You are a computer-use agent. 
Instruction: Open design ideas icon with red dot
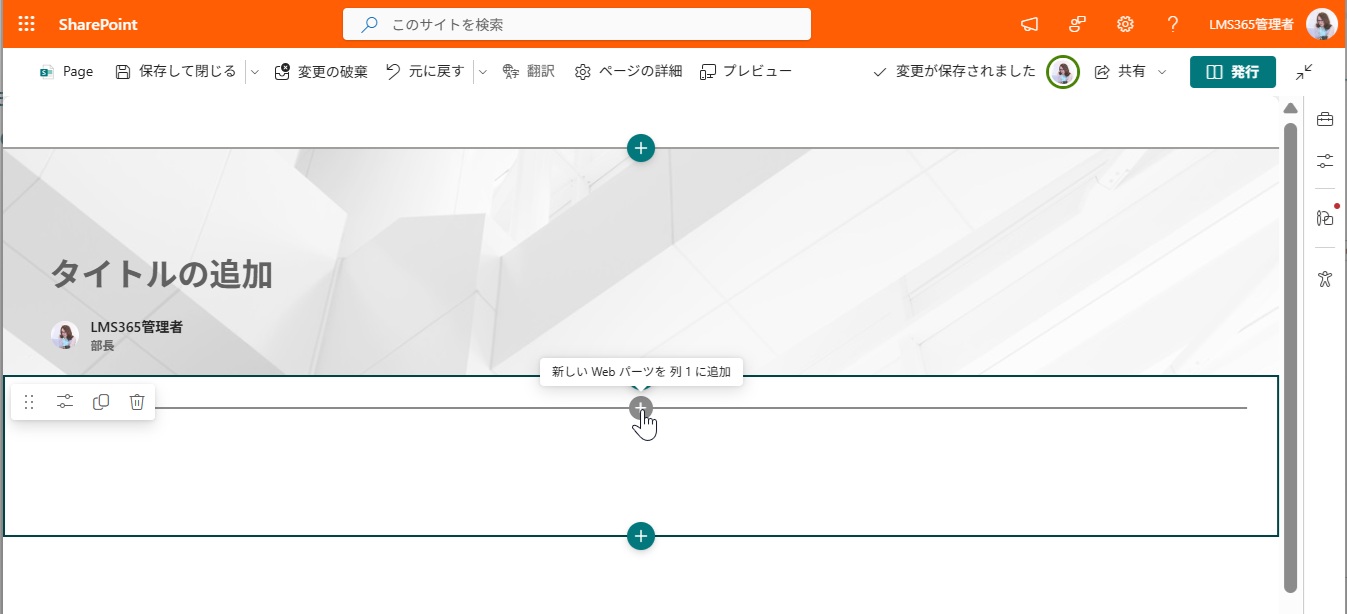pyautogui.click(x=1325, y=218)
